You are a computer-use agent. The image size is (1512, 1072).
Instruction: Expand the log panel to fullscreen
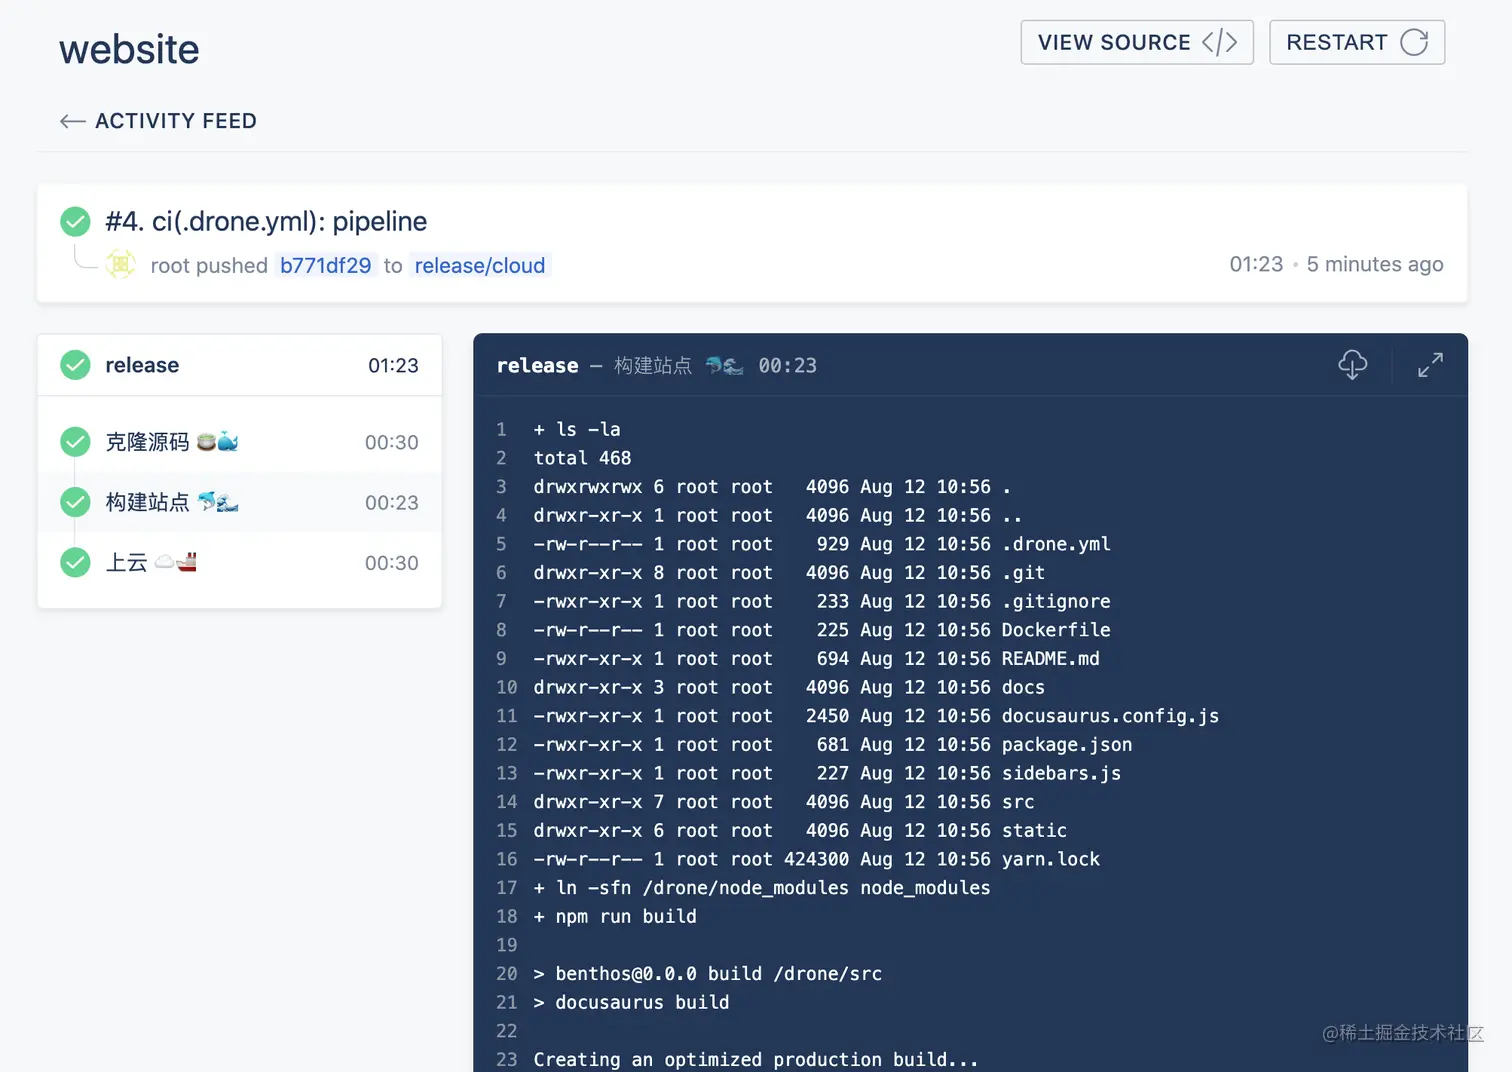[1430, 365]
